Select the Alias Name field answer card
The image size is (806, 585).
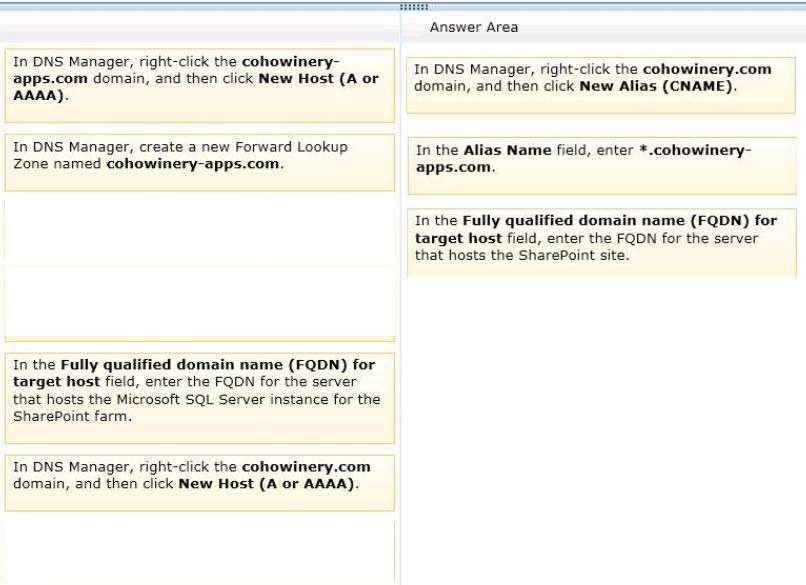[x=602, y=166]
